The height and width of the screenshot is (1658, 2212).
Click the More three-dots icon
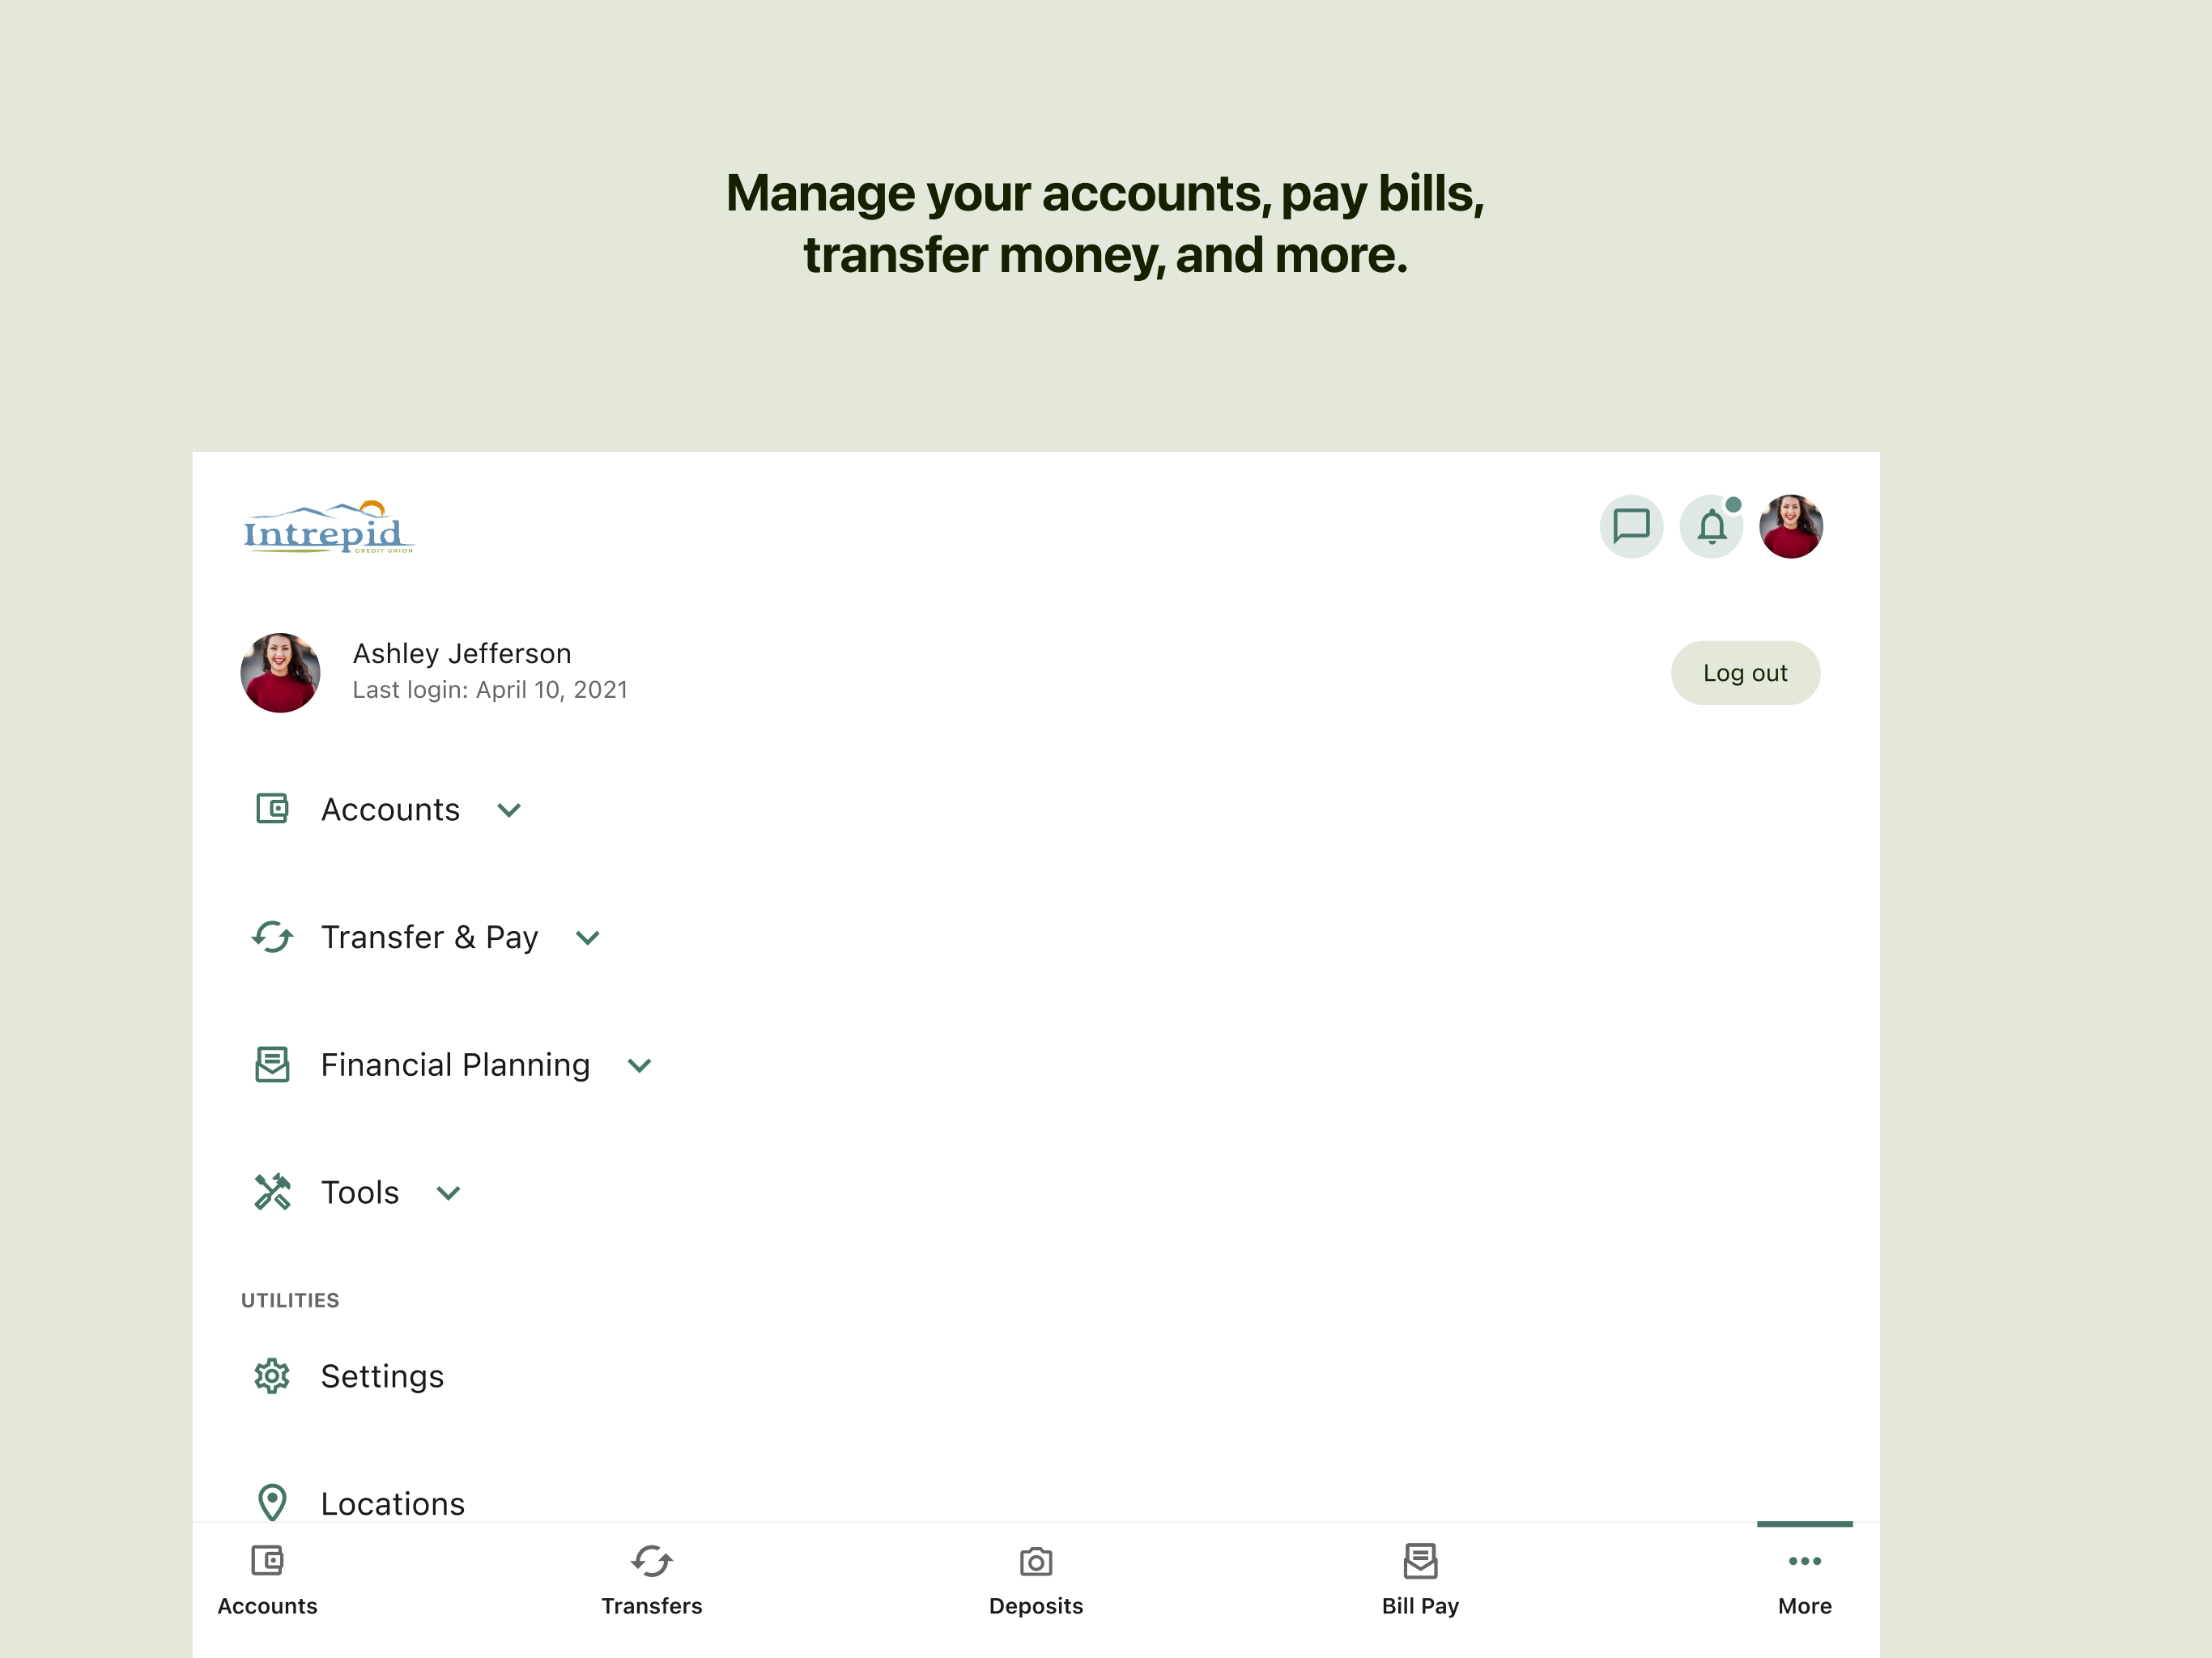tap(1804, 1561)
